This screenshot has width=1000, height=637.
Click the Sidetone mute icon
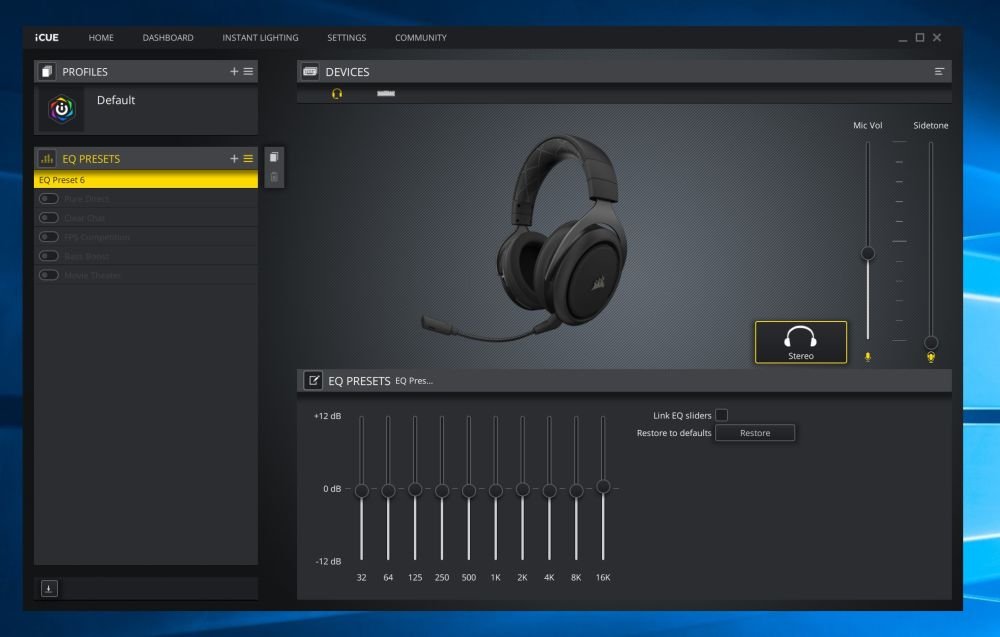click(930, 357)
